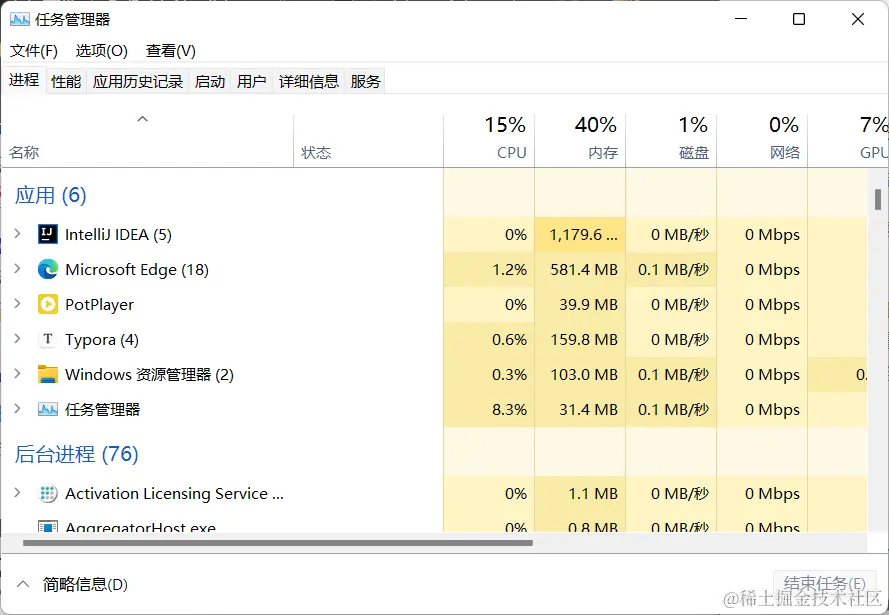Select the 后台进程 (76) group heading
The image size is (889, 615).
[x=77, y=454]
